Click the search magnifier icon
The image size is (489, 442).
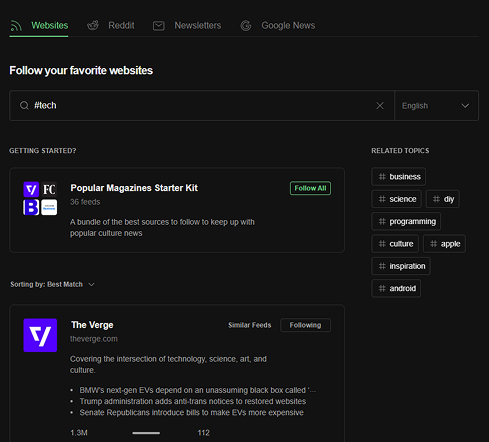pos(24,106)
